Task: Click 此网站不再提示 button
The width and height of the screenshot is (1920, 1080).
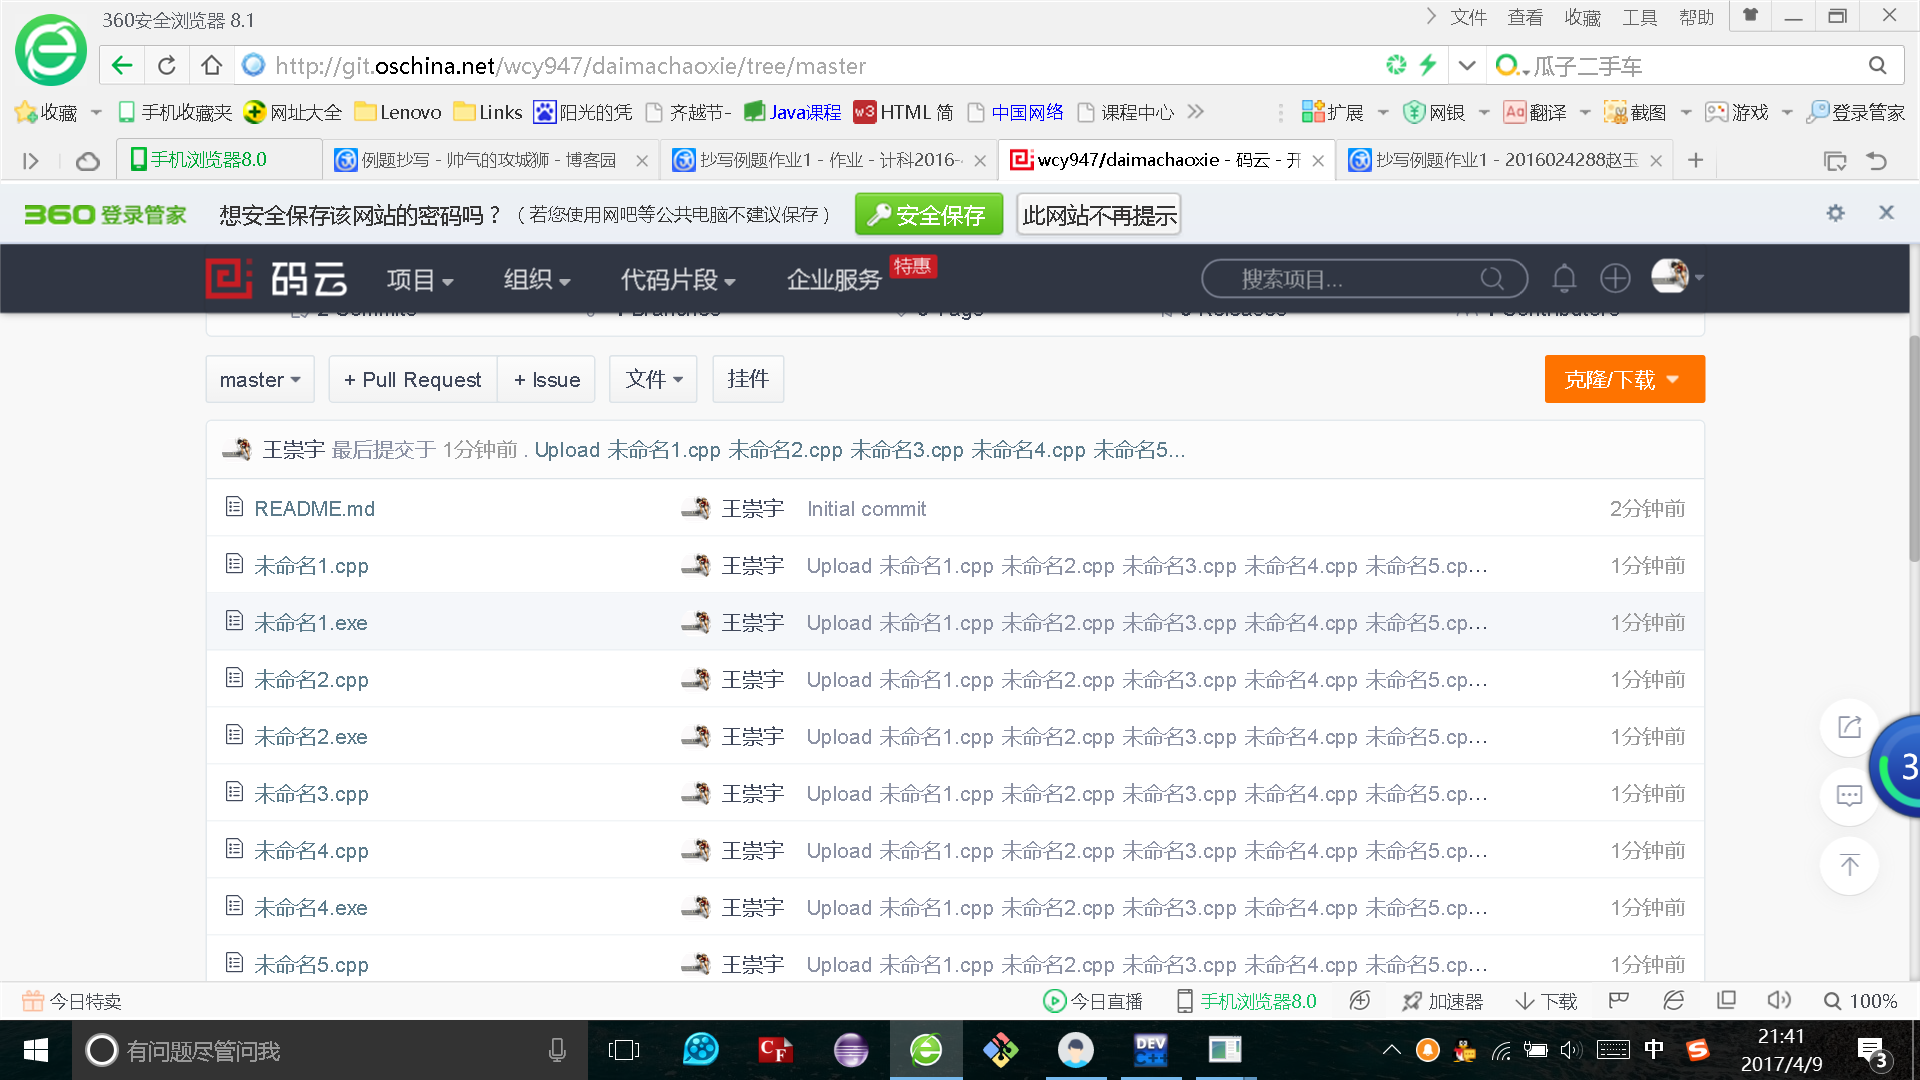Action: [x=1099, y=214]
